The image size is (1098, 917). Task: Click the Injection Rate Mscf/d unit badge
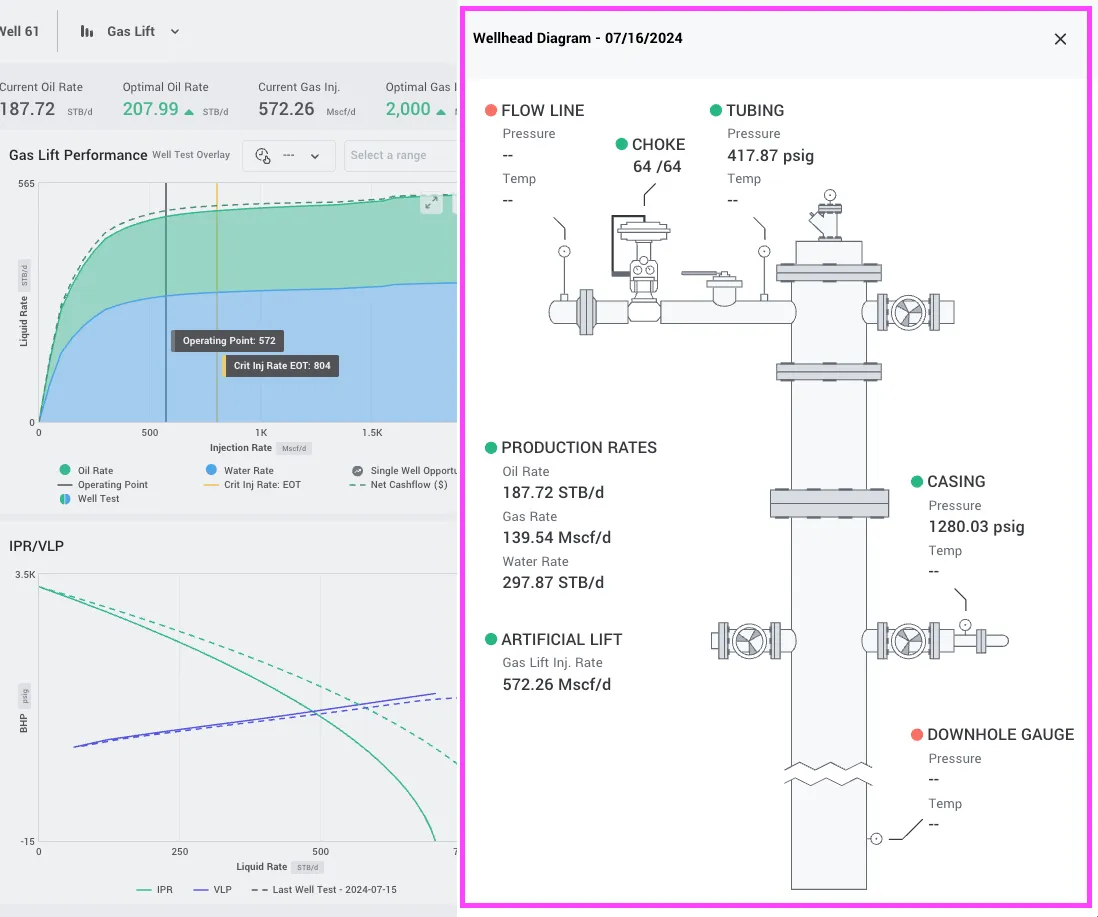point(294,448)
